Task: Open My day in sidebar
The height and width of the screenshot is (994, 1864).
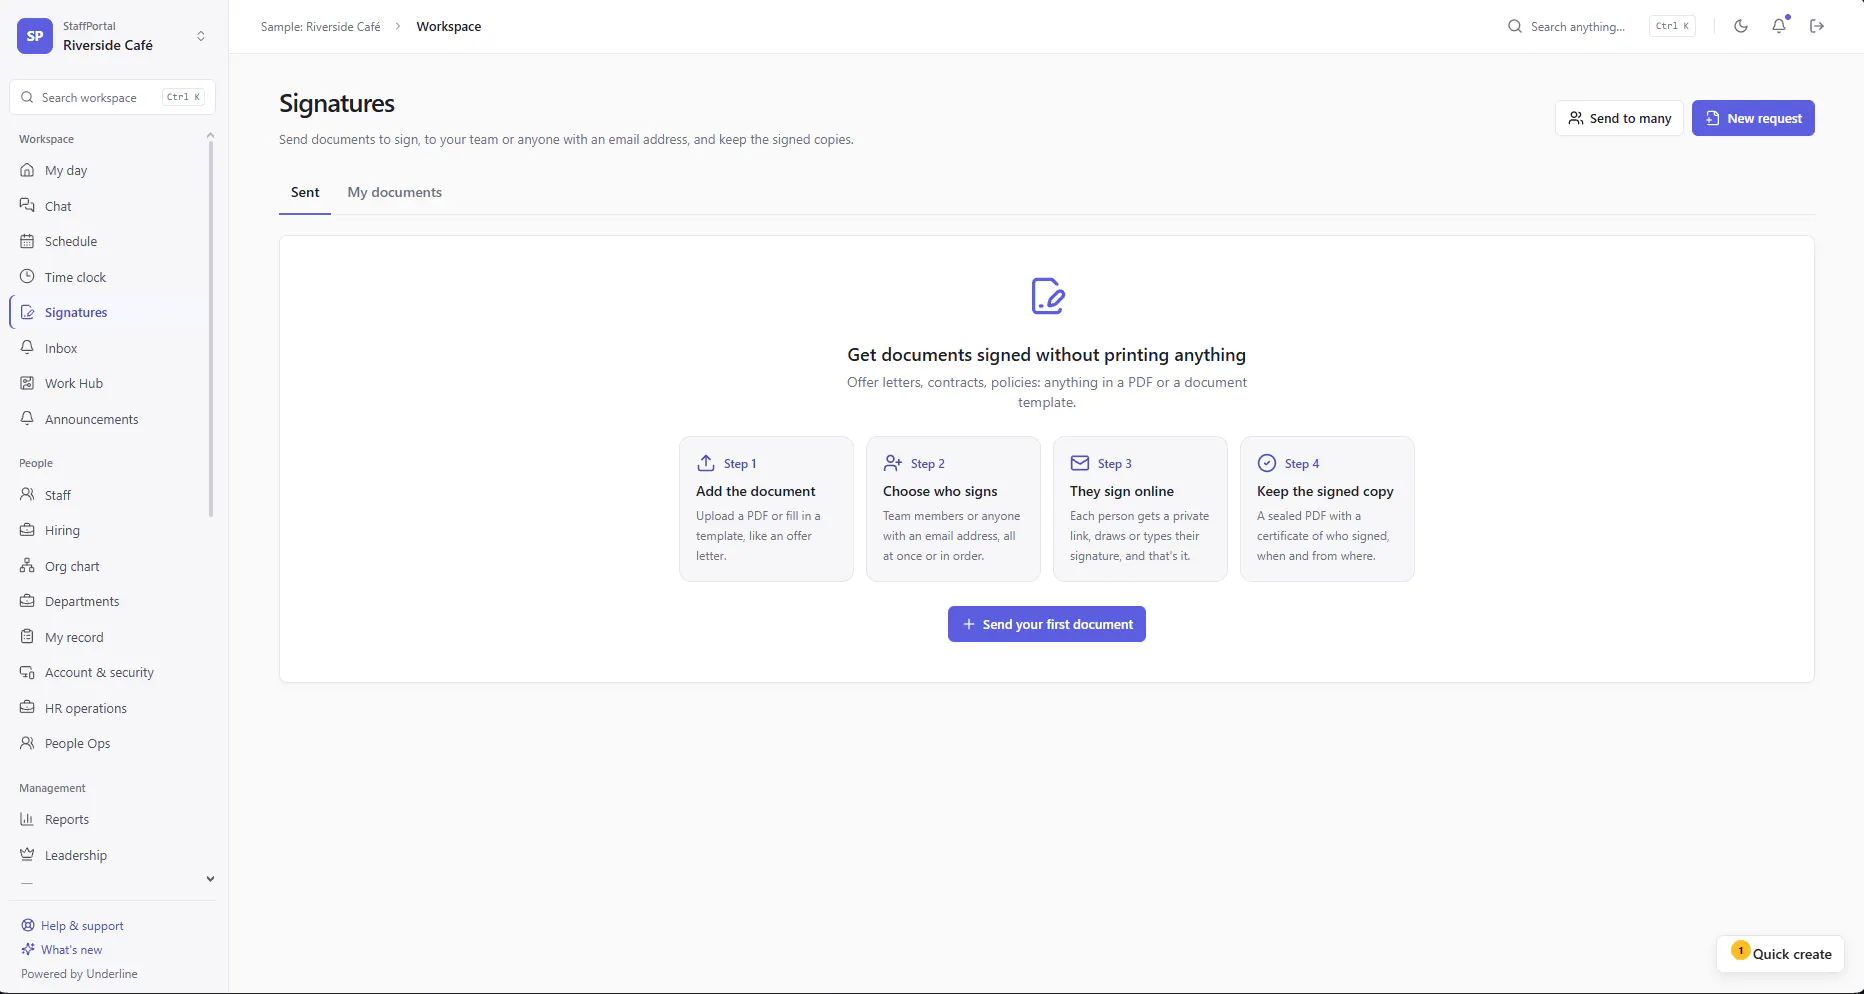Action: click(108, 170)
